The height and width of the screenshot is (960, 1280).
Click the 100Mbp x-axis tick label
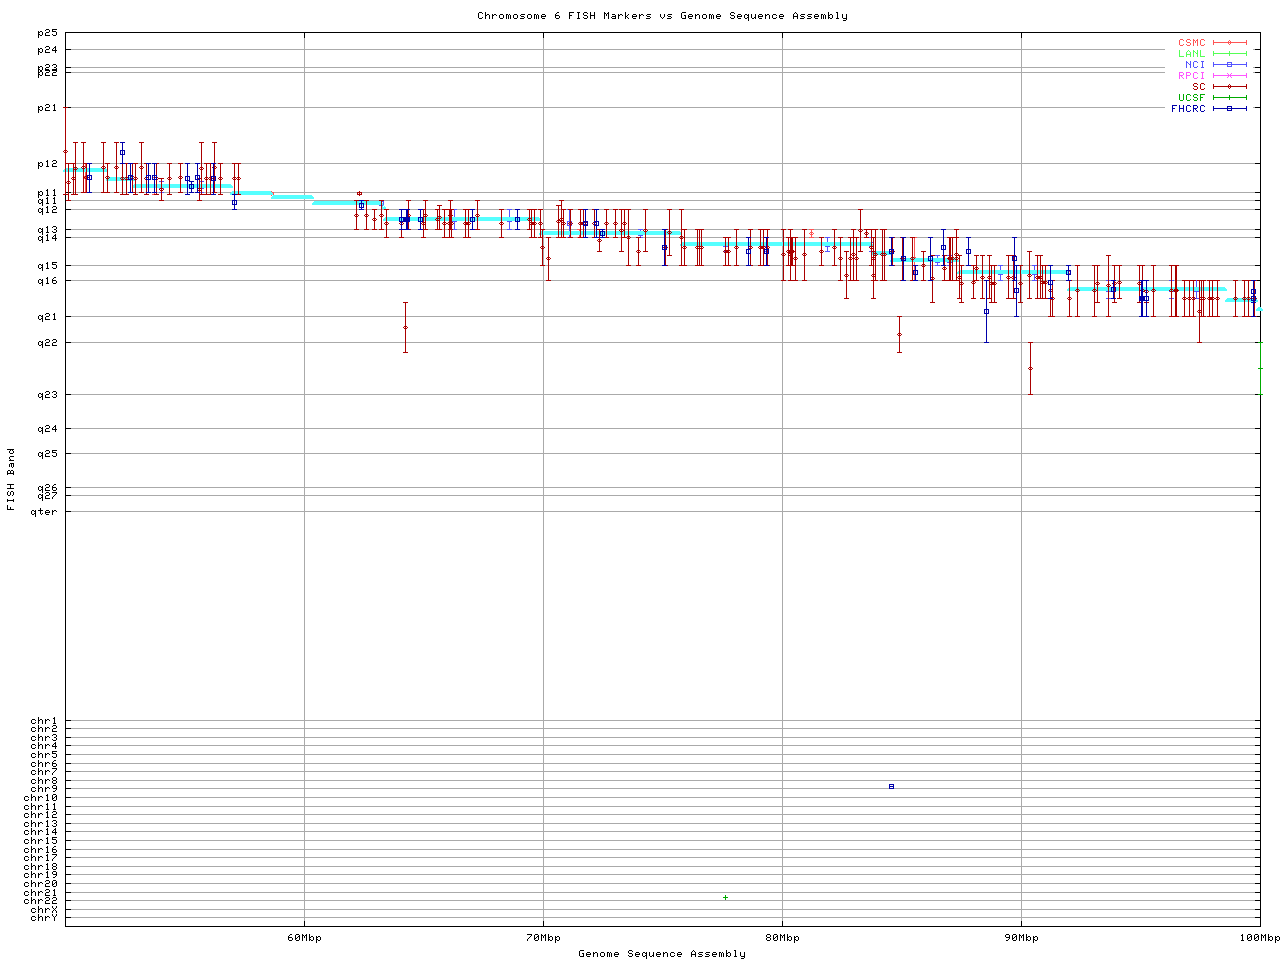pos(1259,938)
